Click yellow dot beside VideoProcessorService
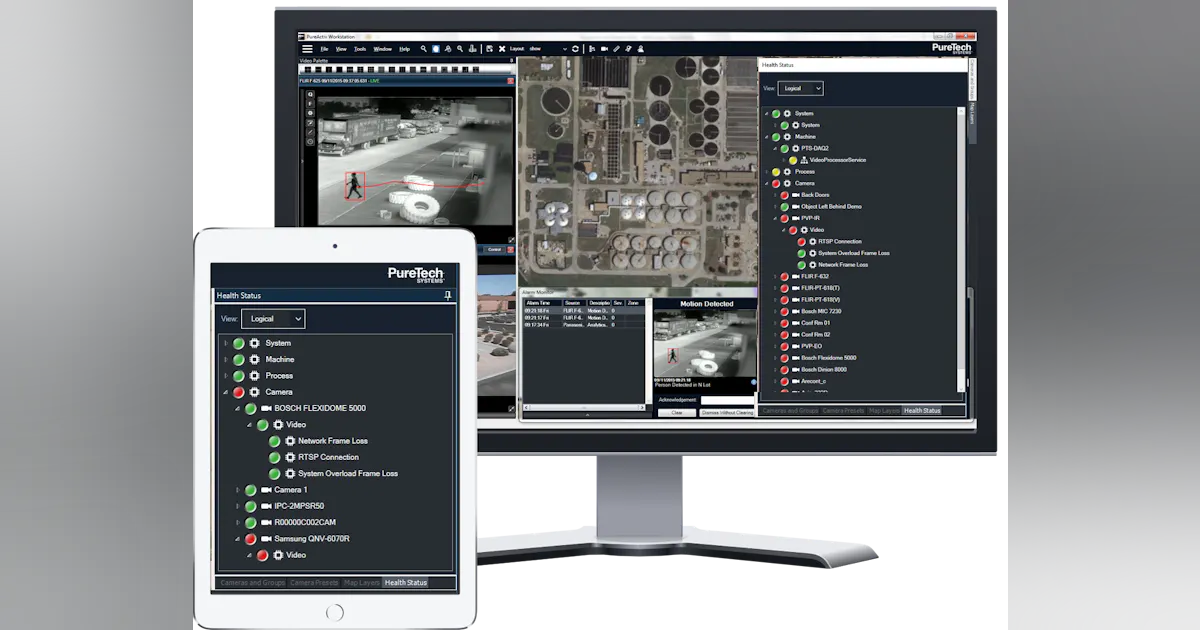The width and height of the screenshot is (1200, 630). pos(793,160)
